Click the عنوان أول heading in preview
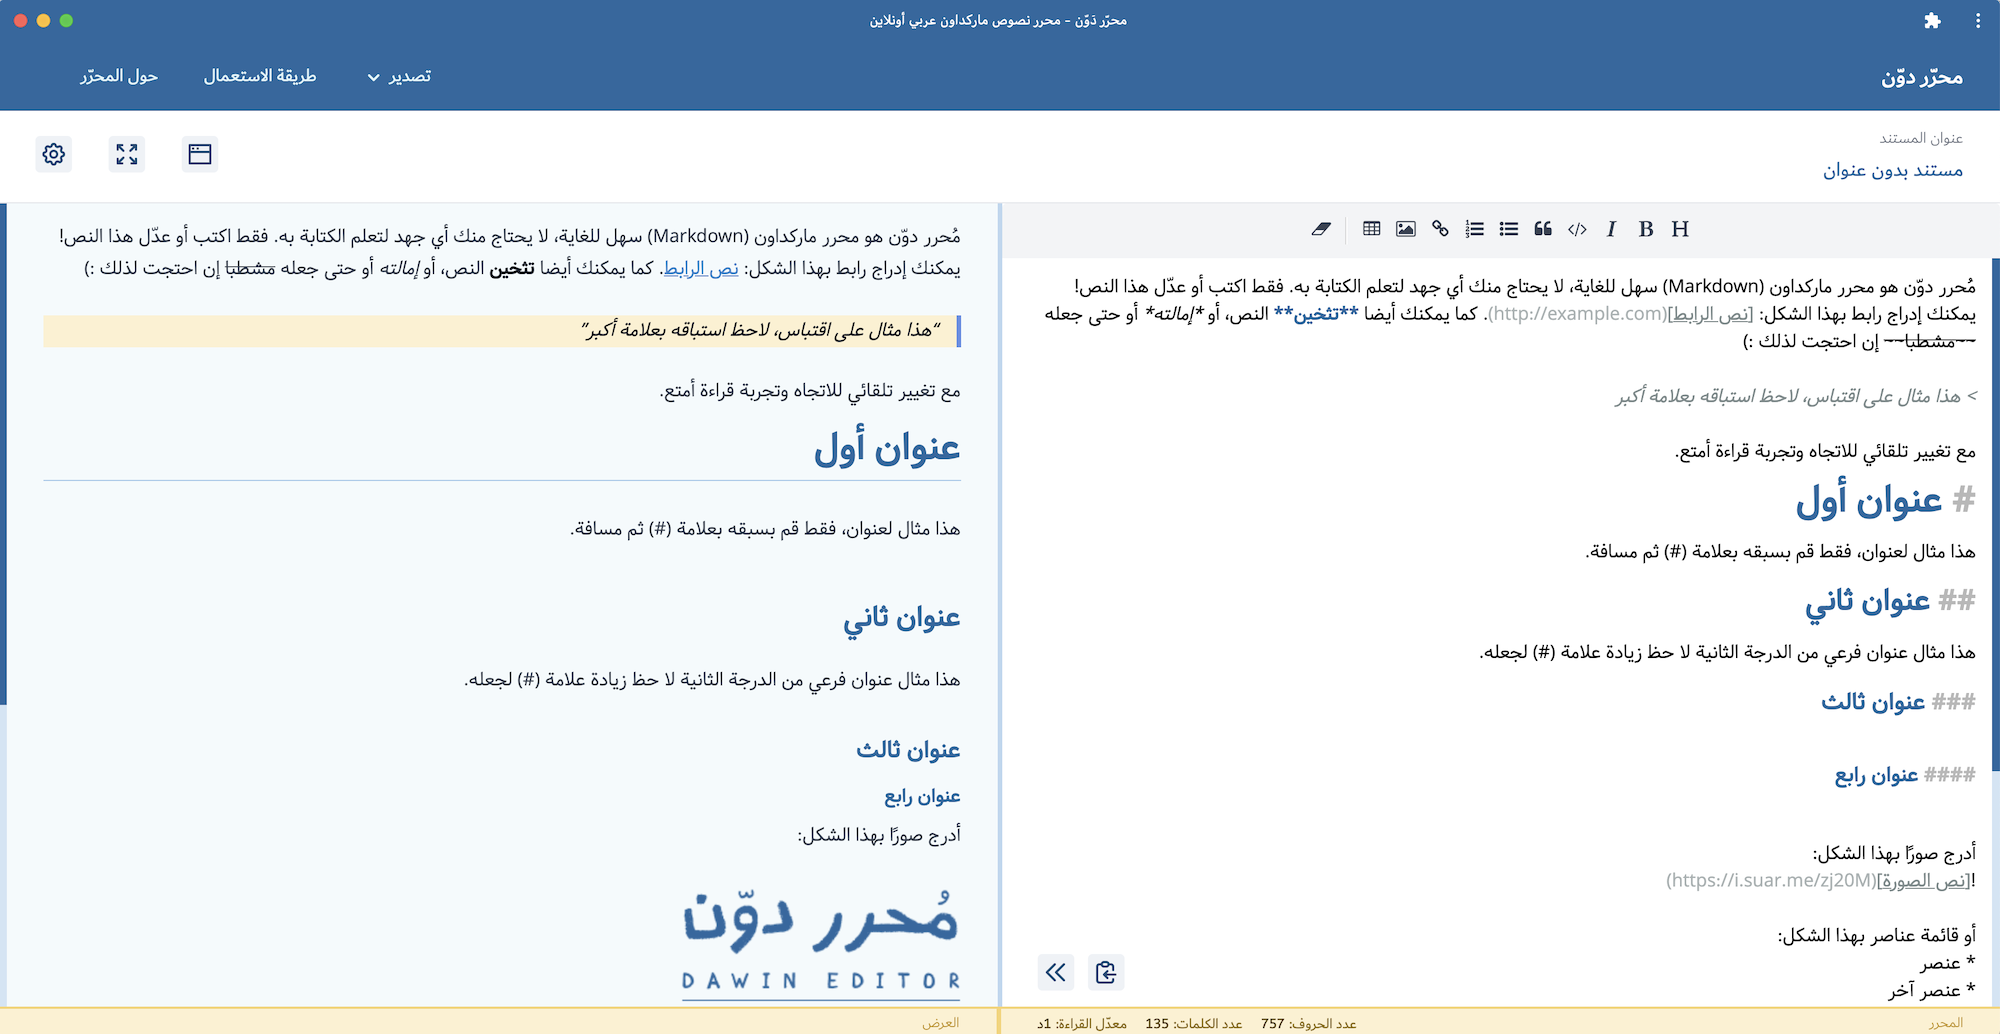2000x1034 pixels. [887, 448]
